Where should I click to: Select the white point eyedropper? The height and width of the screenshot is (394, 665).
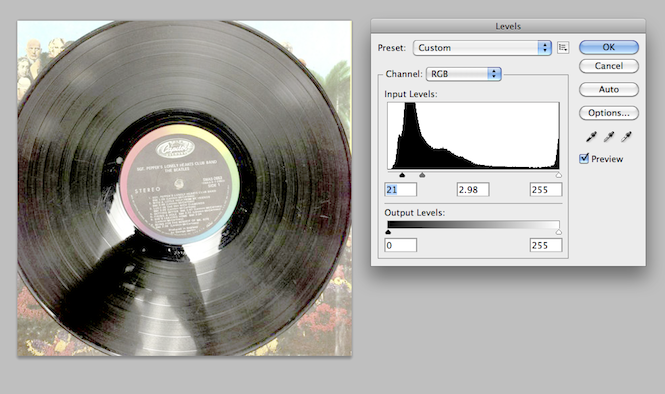coord(626,137)
